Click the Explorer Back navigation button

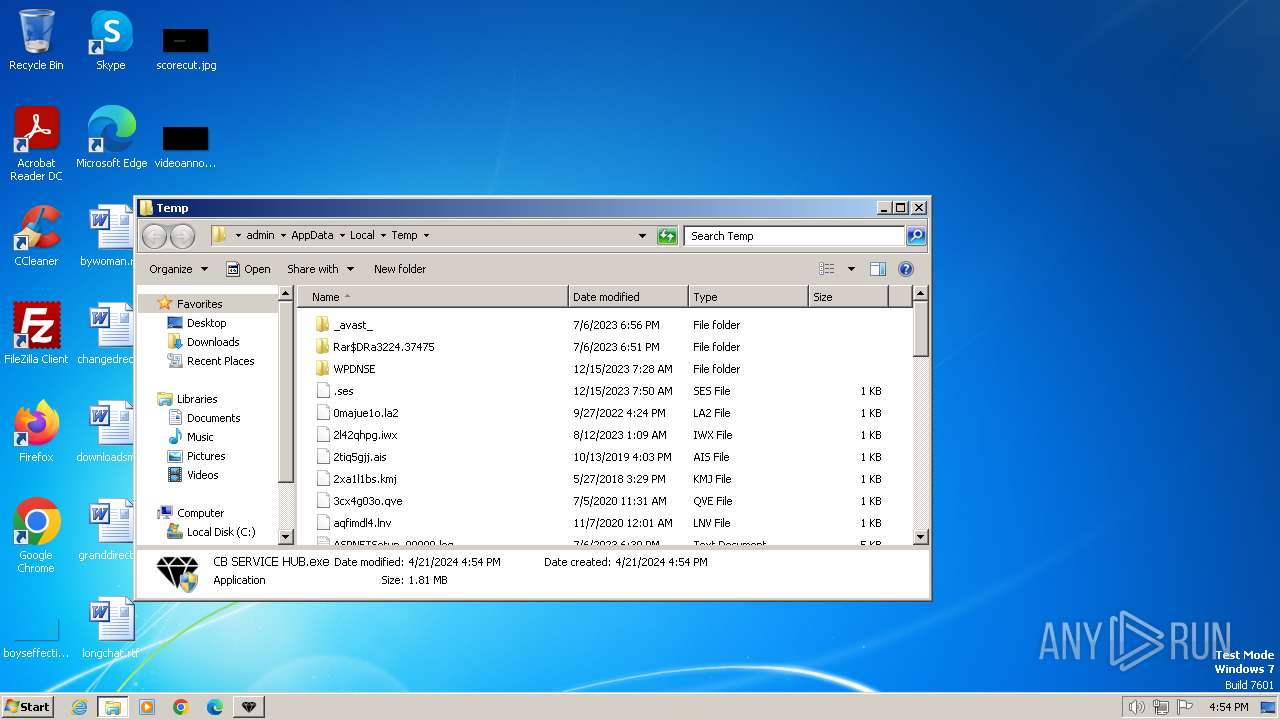(154, 236)
